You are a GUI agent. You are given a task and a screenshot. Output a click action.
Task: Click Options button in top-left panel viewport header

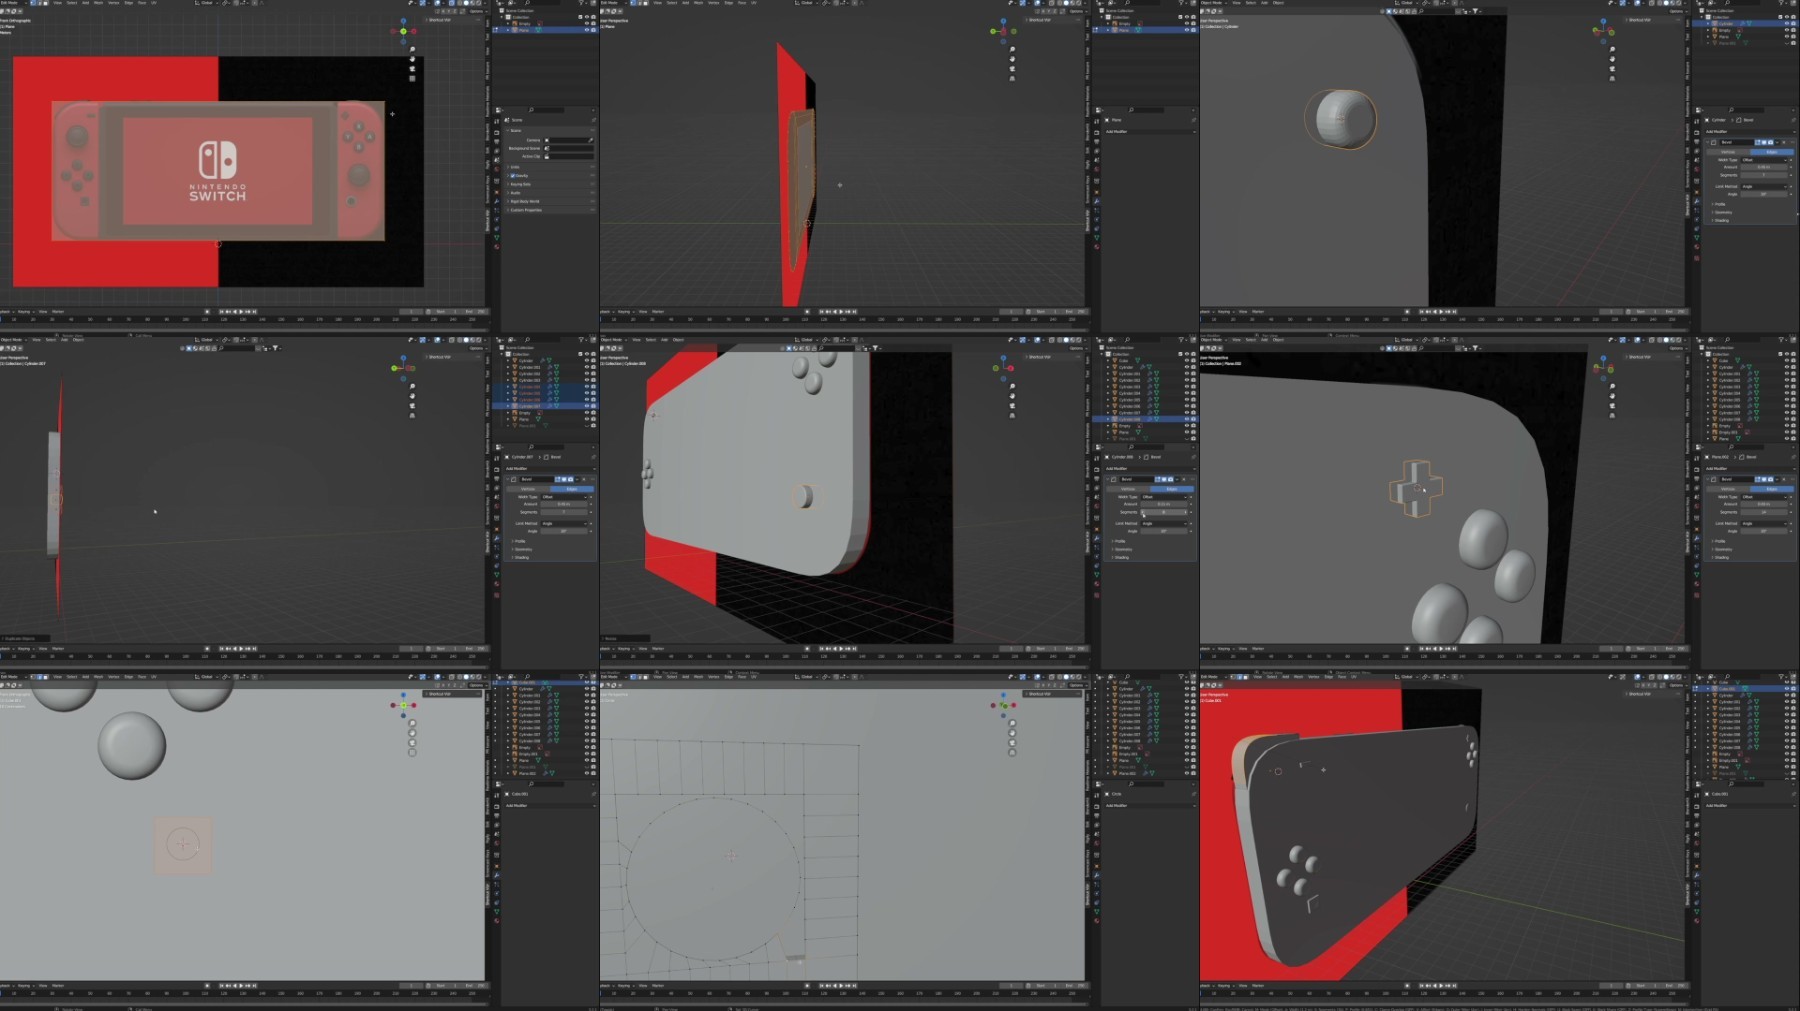point(476,11)
